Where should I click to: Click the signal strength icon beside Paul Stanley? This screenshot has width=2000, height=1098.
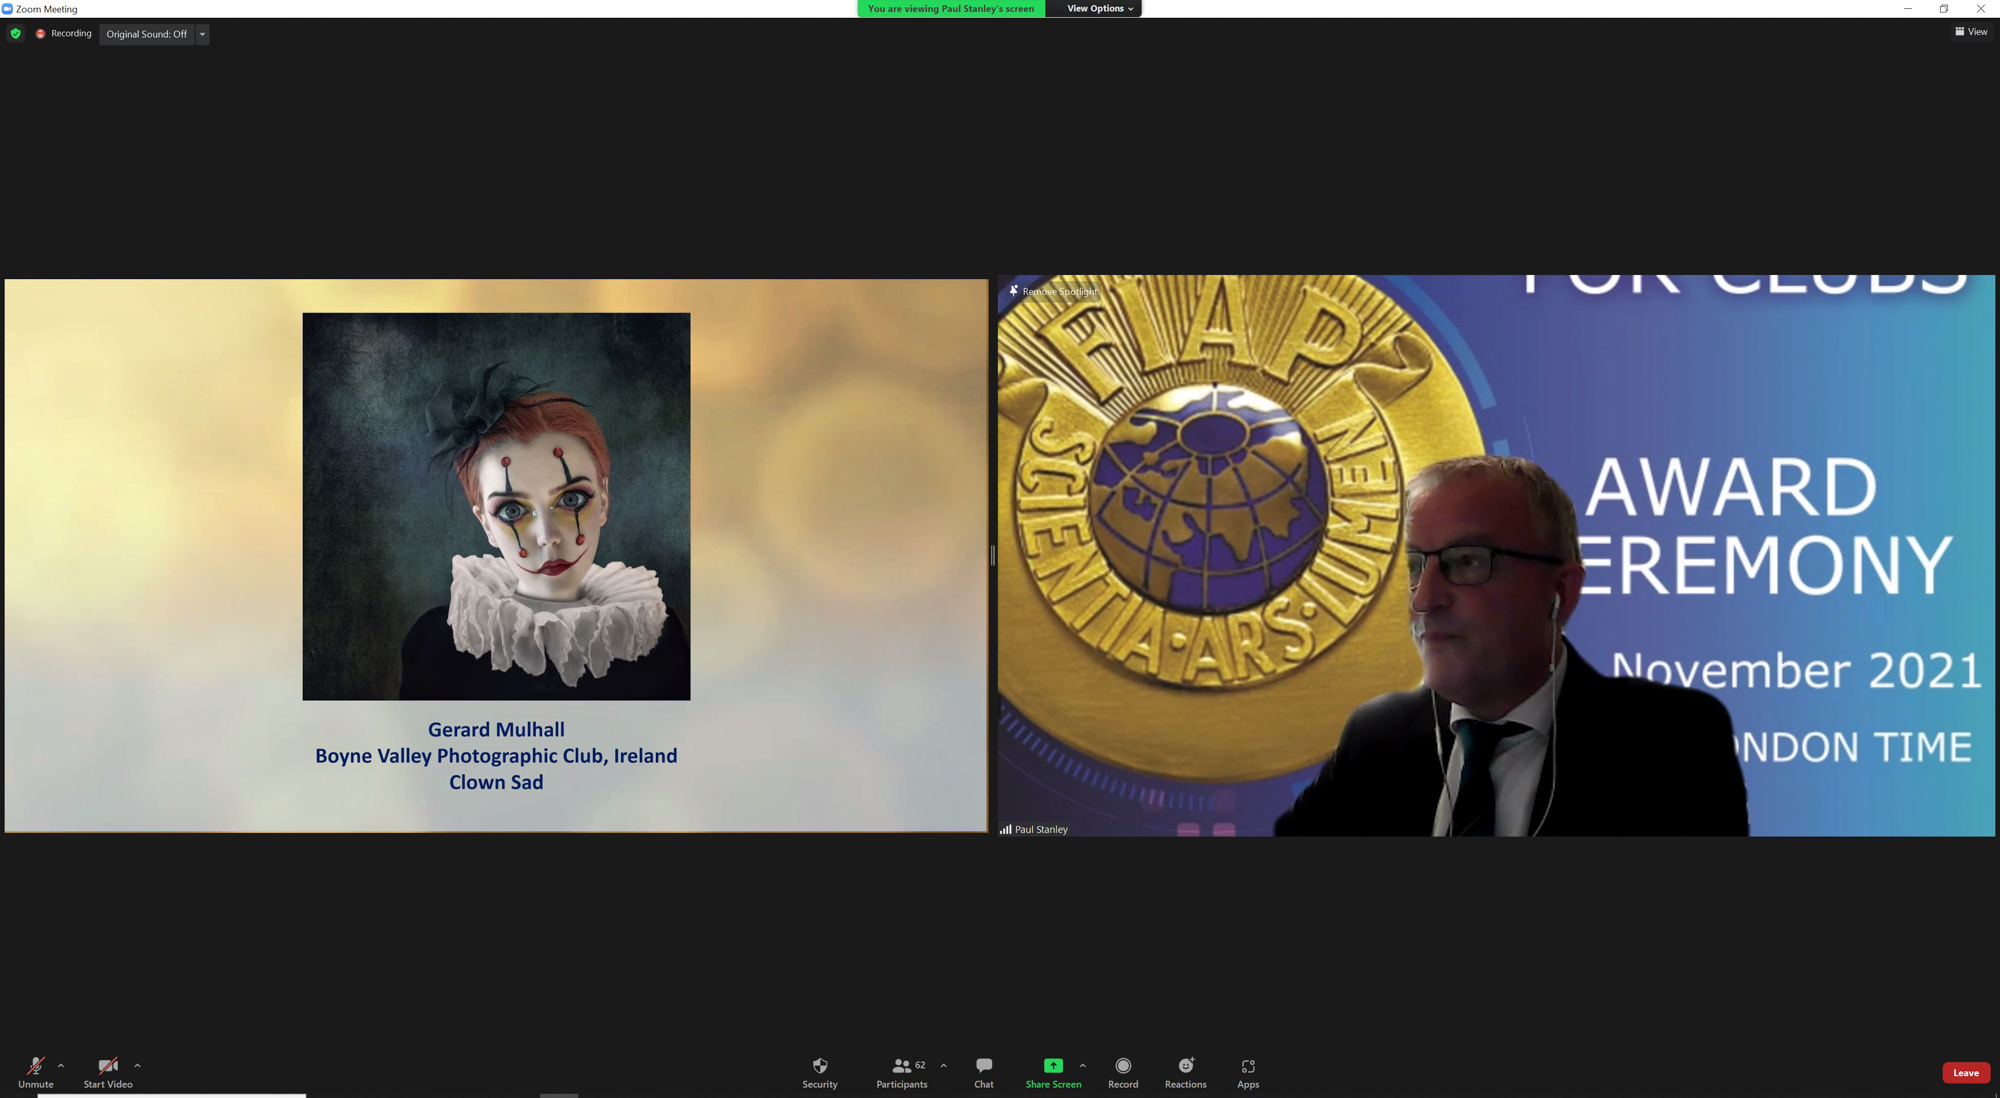pyautogui.click(x=1005, y=829)
